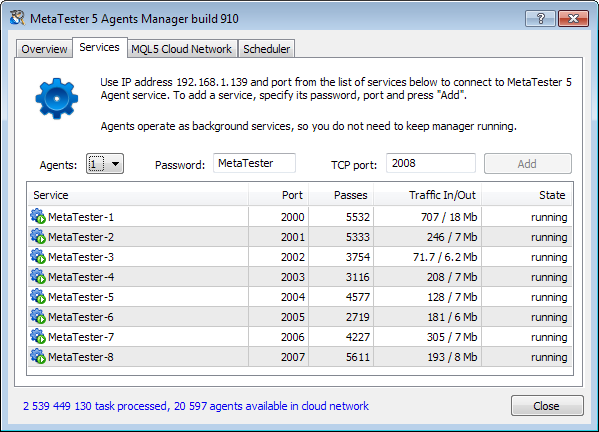
Task: Click passes value 5333
Action: click(x=358, y=237)
